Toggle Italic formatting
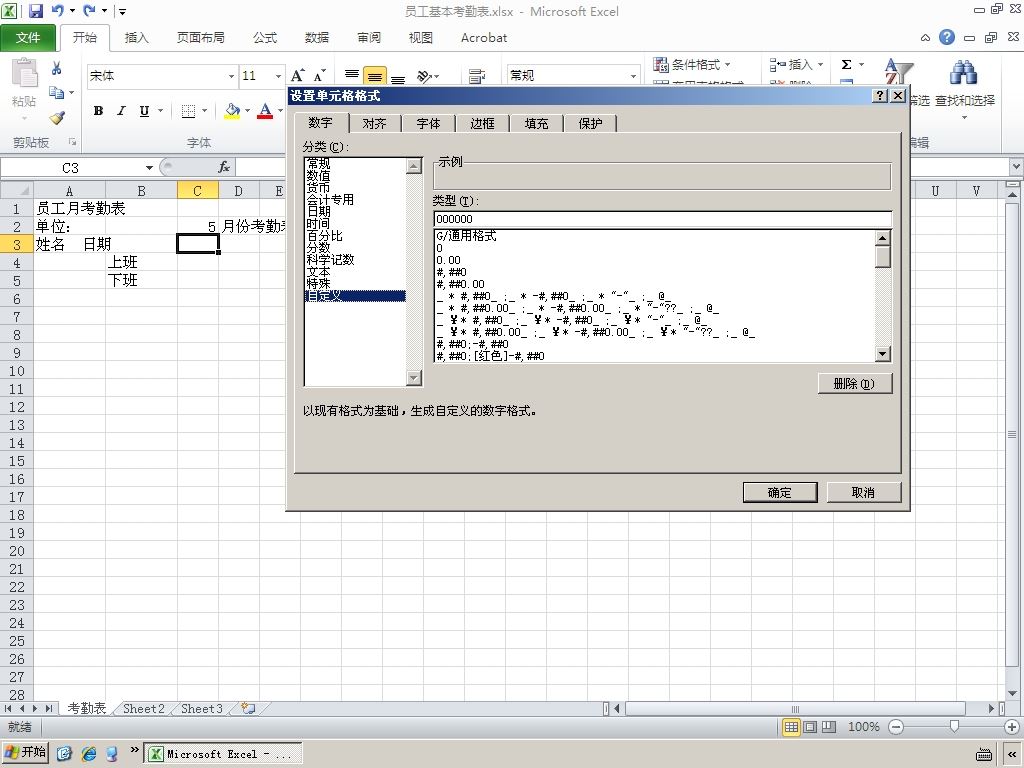The image size is (1024, 768). click(121, 111)
